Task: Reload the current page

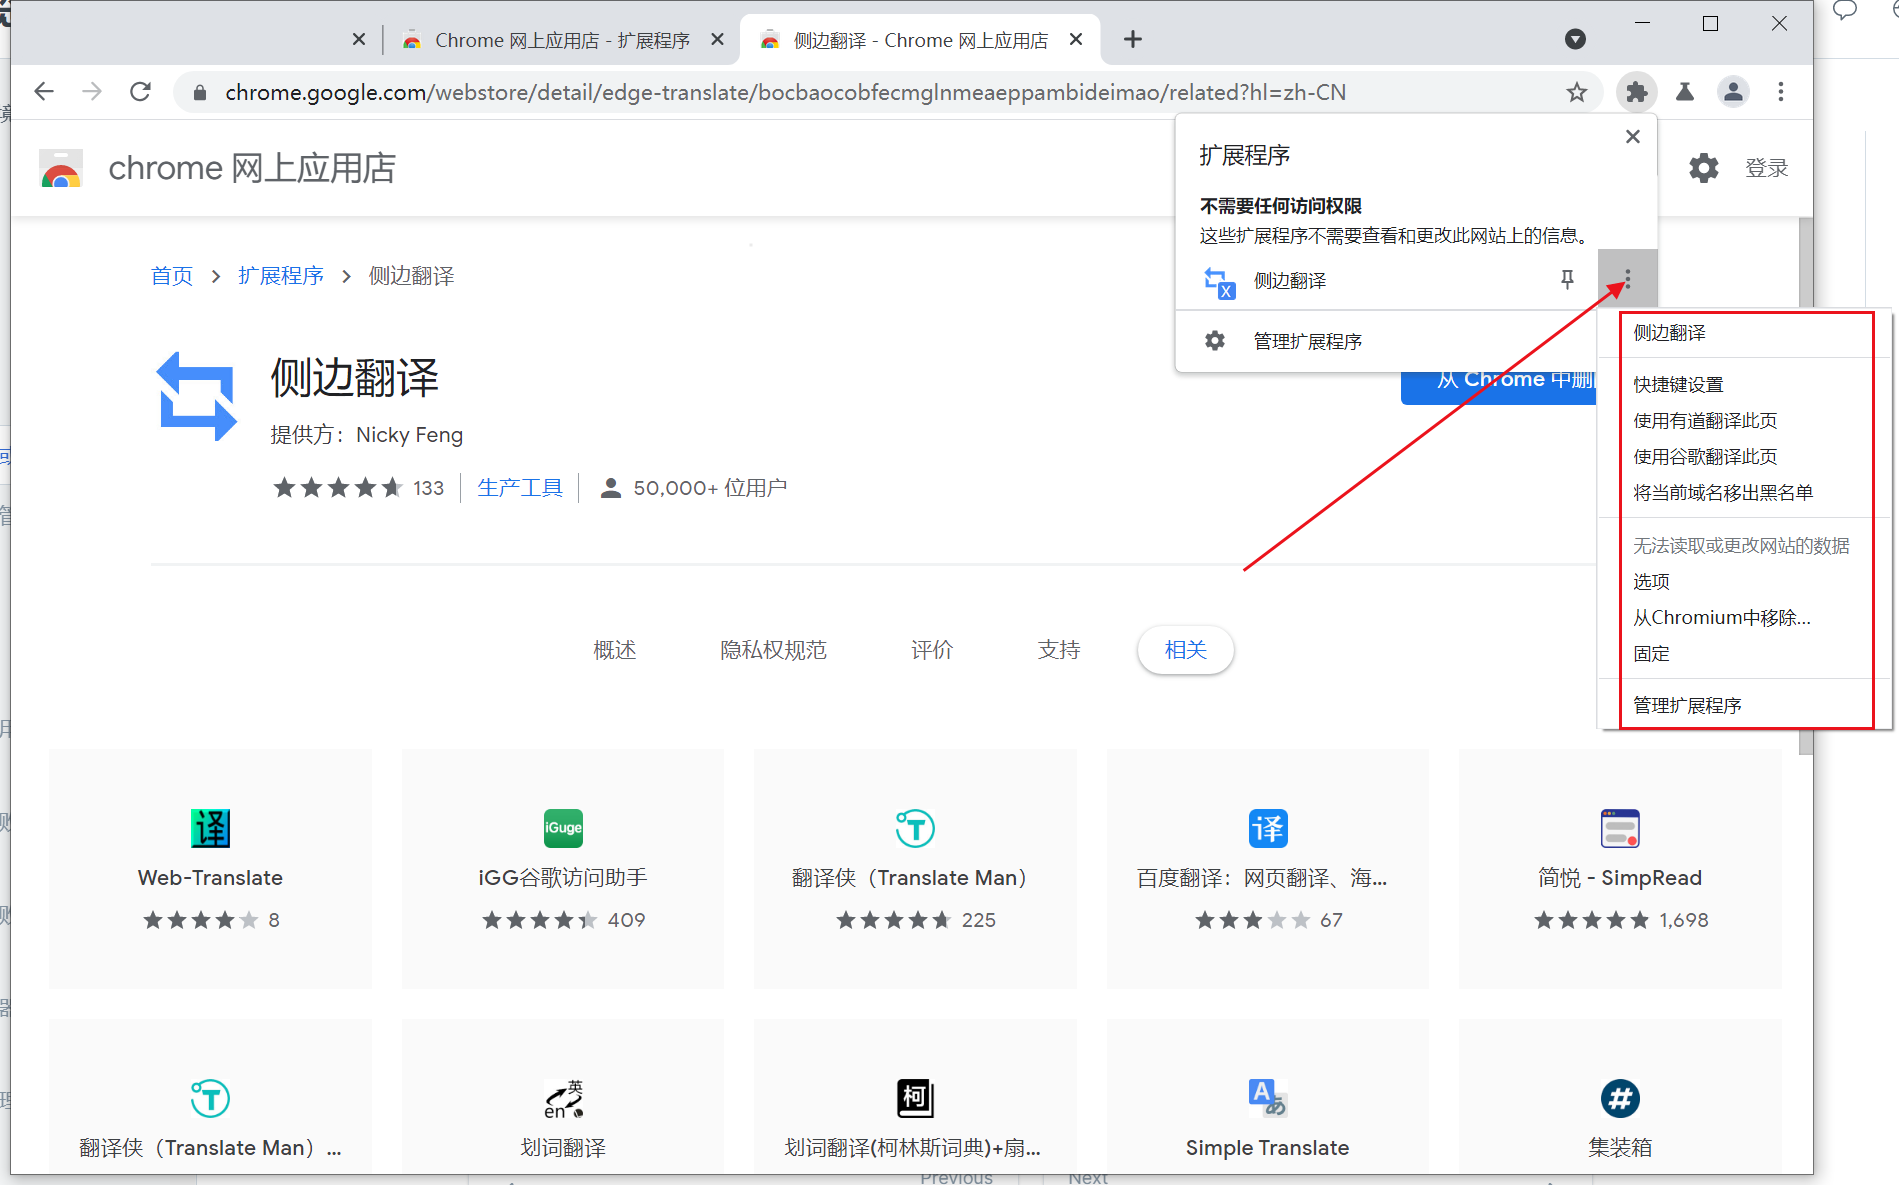Action: coord(141,92)
